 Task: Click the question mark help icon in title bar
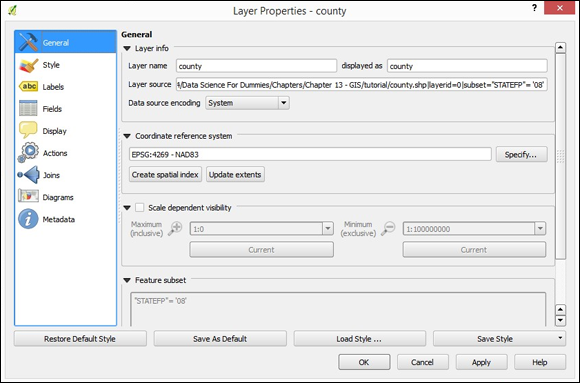(534, 8)
